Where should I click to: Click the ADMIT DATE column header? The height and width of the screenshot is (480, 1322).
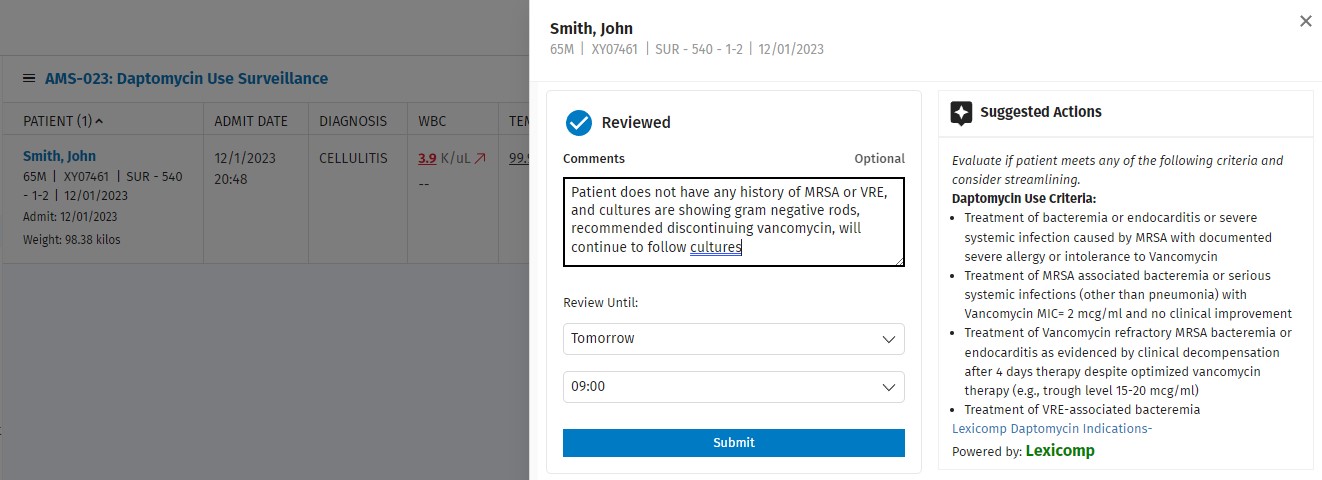tap(251, 121)
